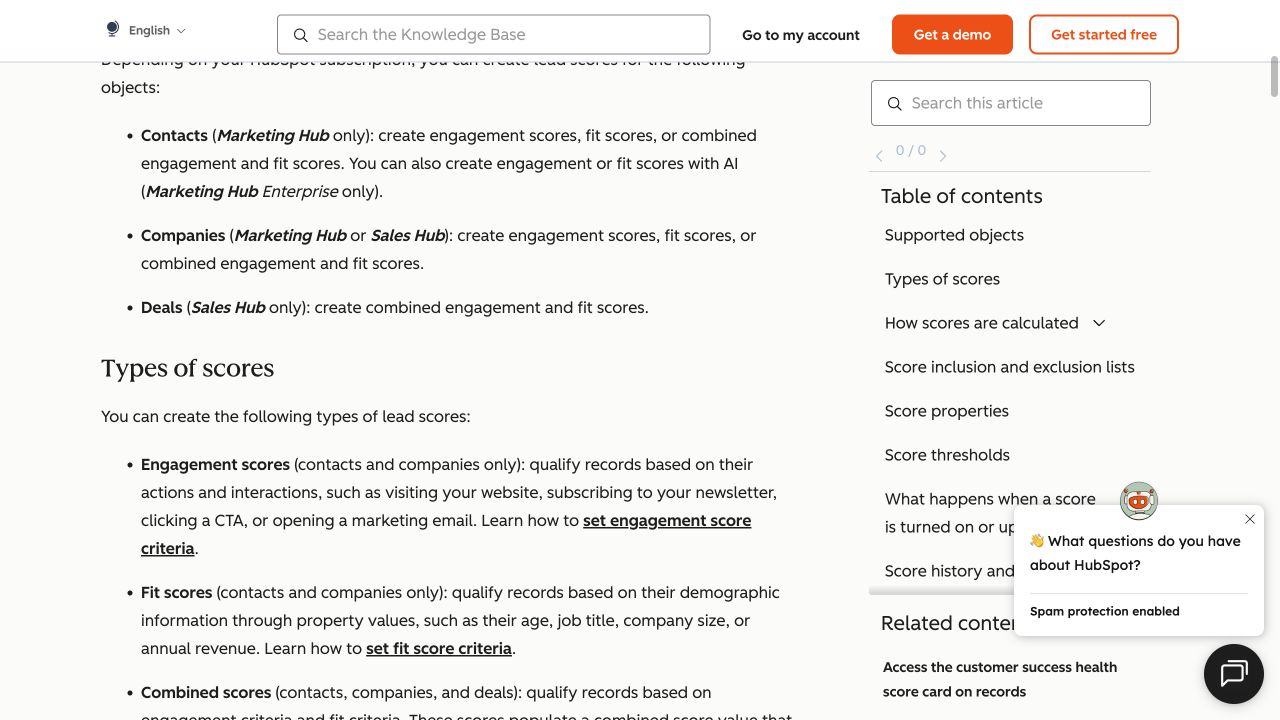Click the article search magnifier icon

(894, 103)
